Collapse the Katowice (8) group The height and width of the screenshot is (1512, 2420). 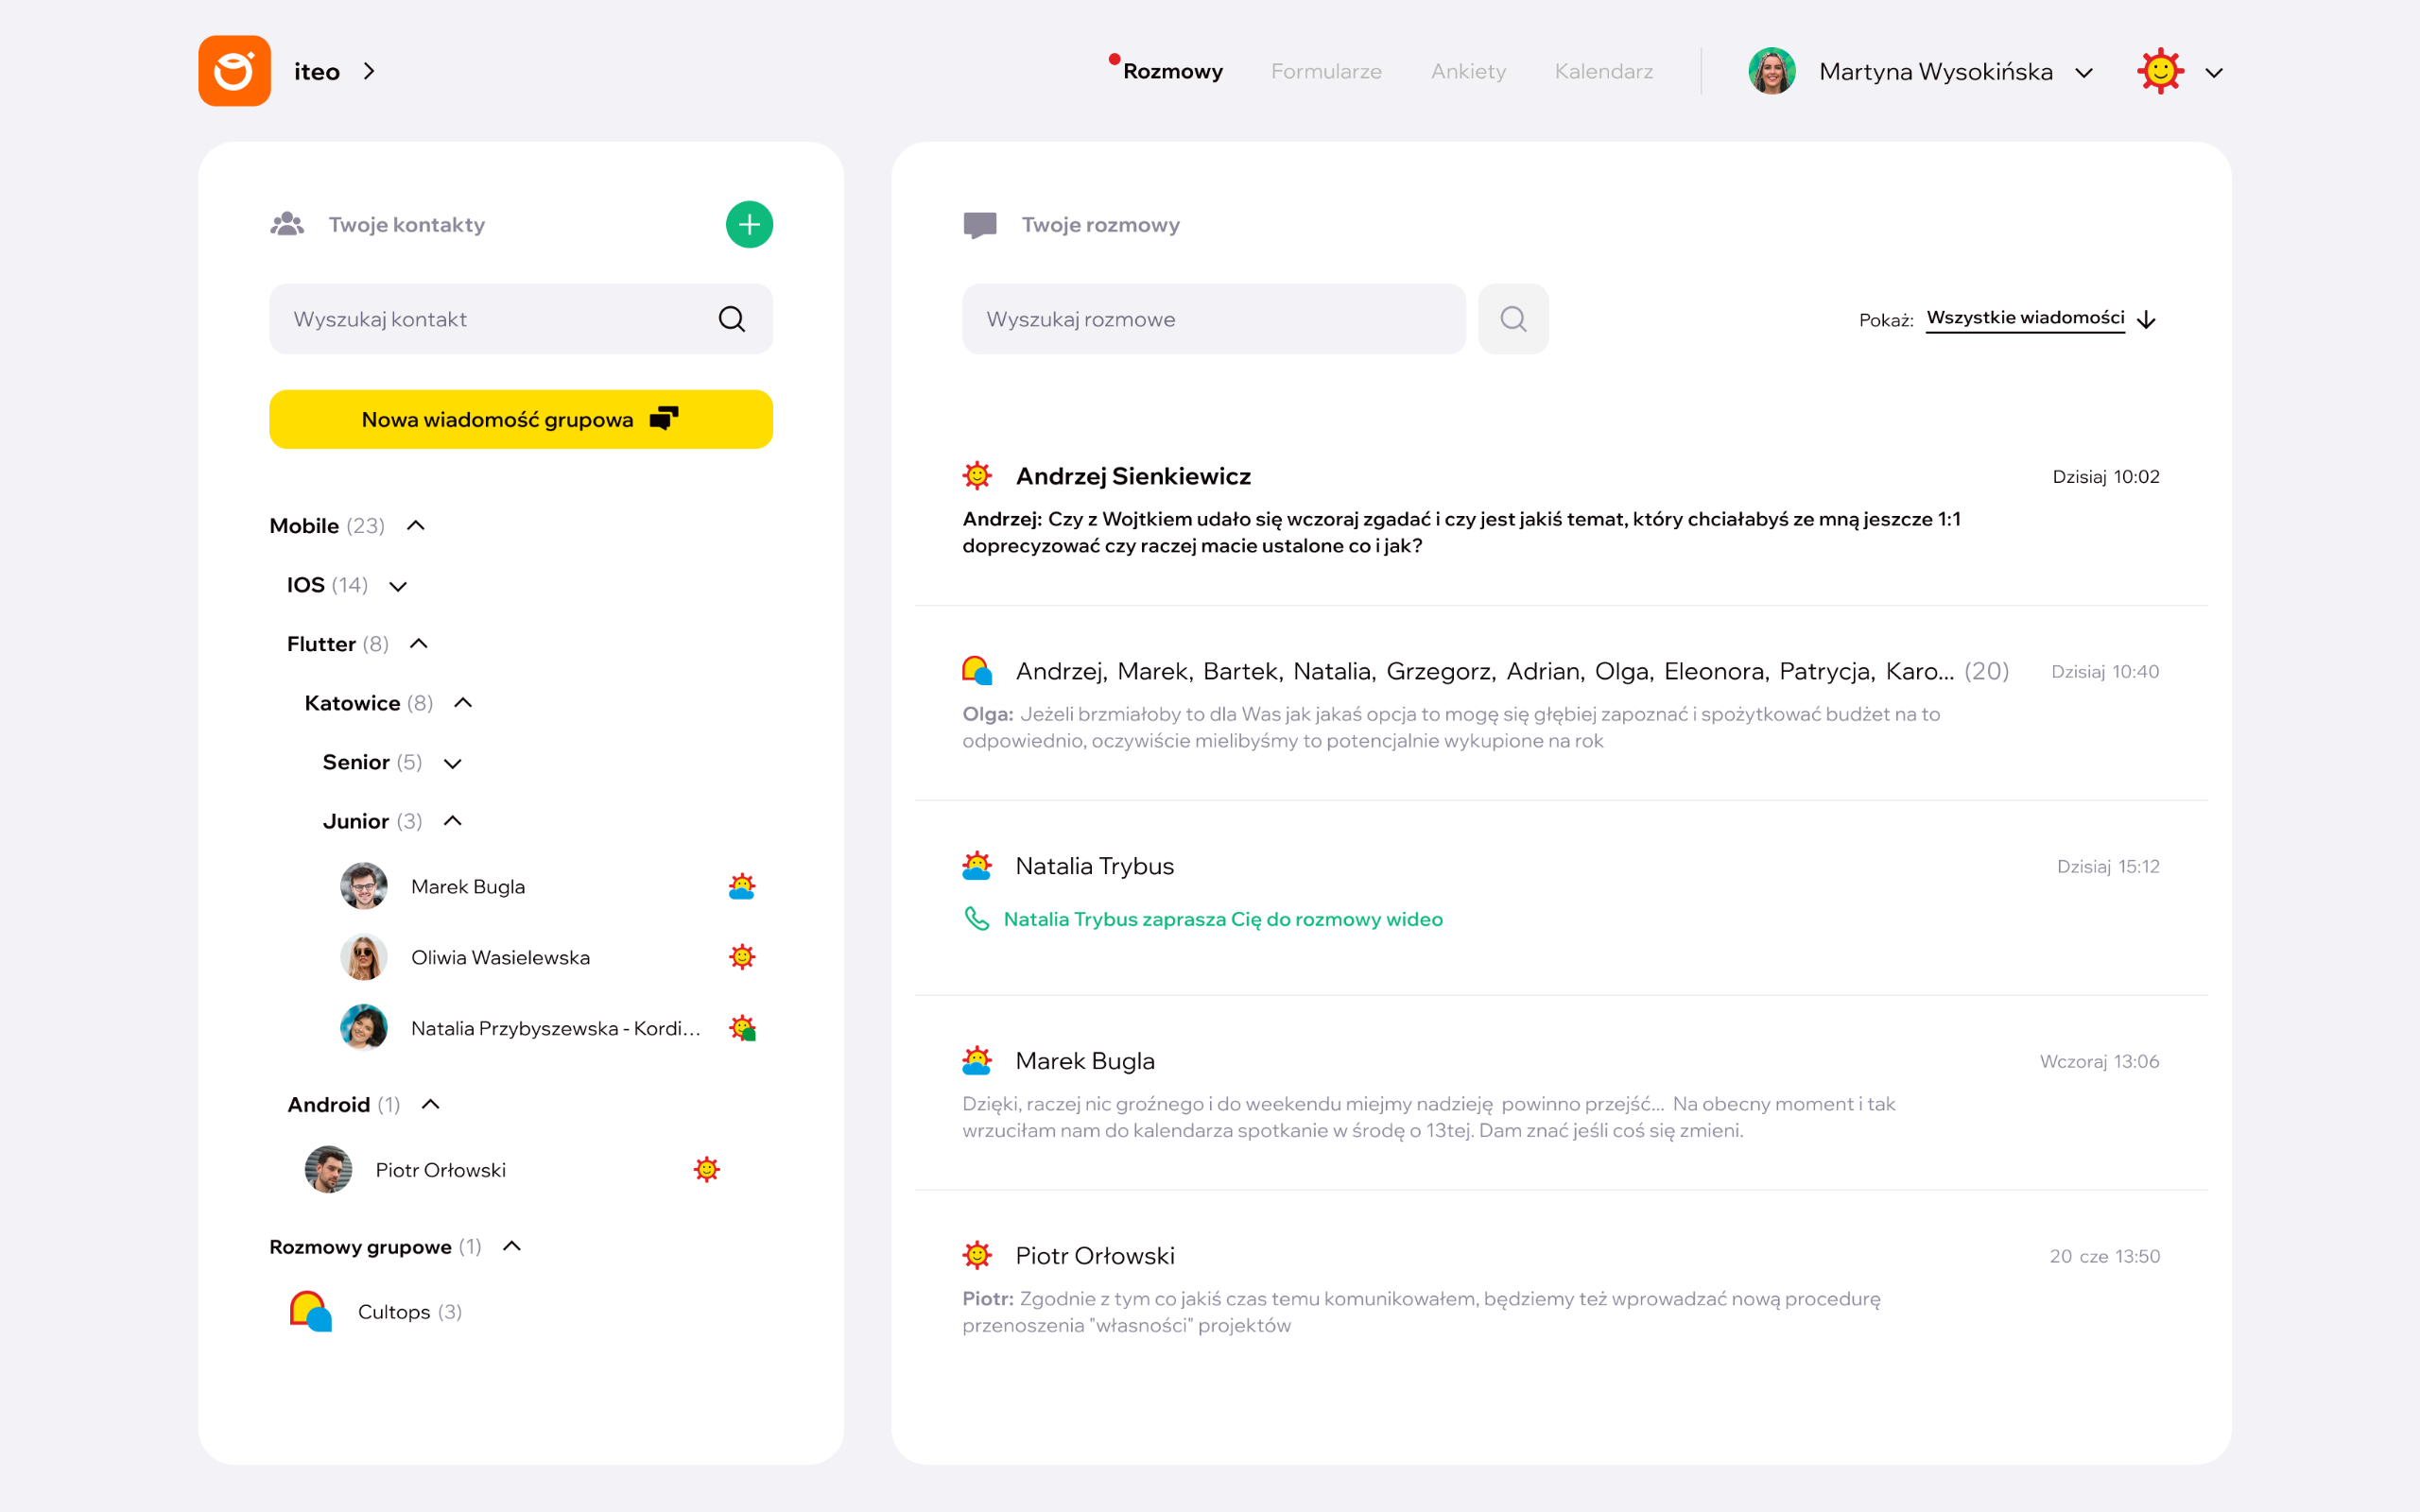pyautogui.click(x=463, y=703)
